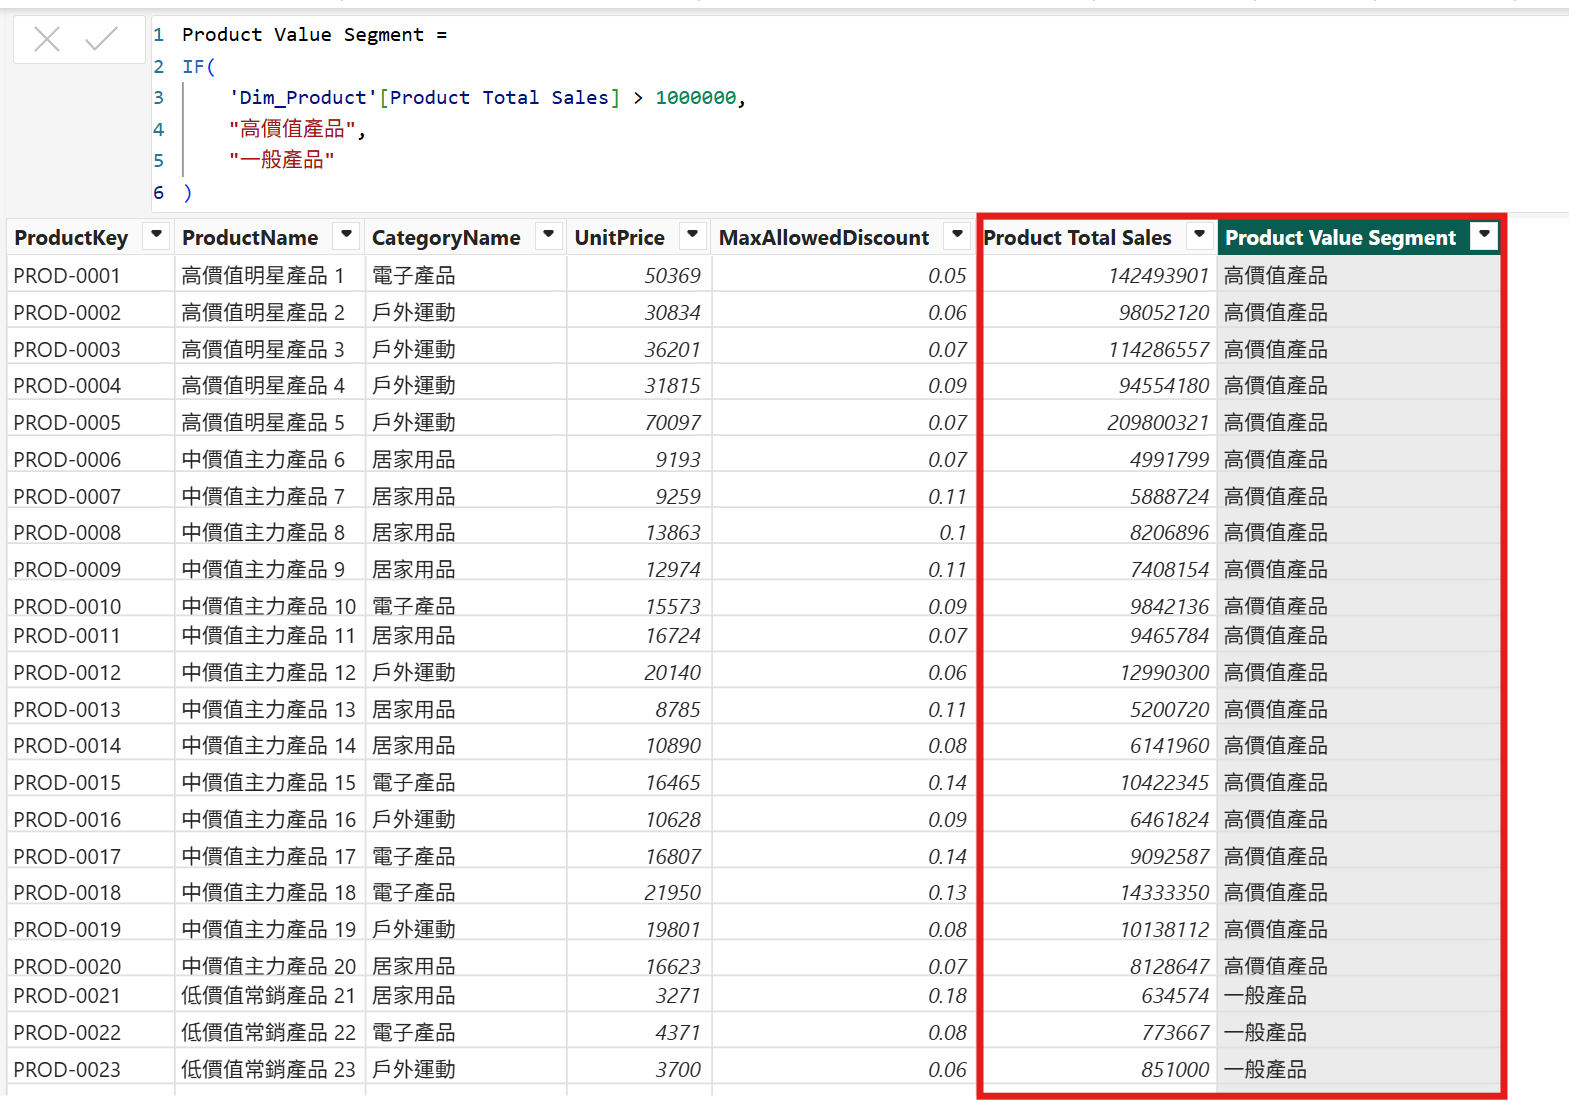Click unit price 50369

673,276
